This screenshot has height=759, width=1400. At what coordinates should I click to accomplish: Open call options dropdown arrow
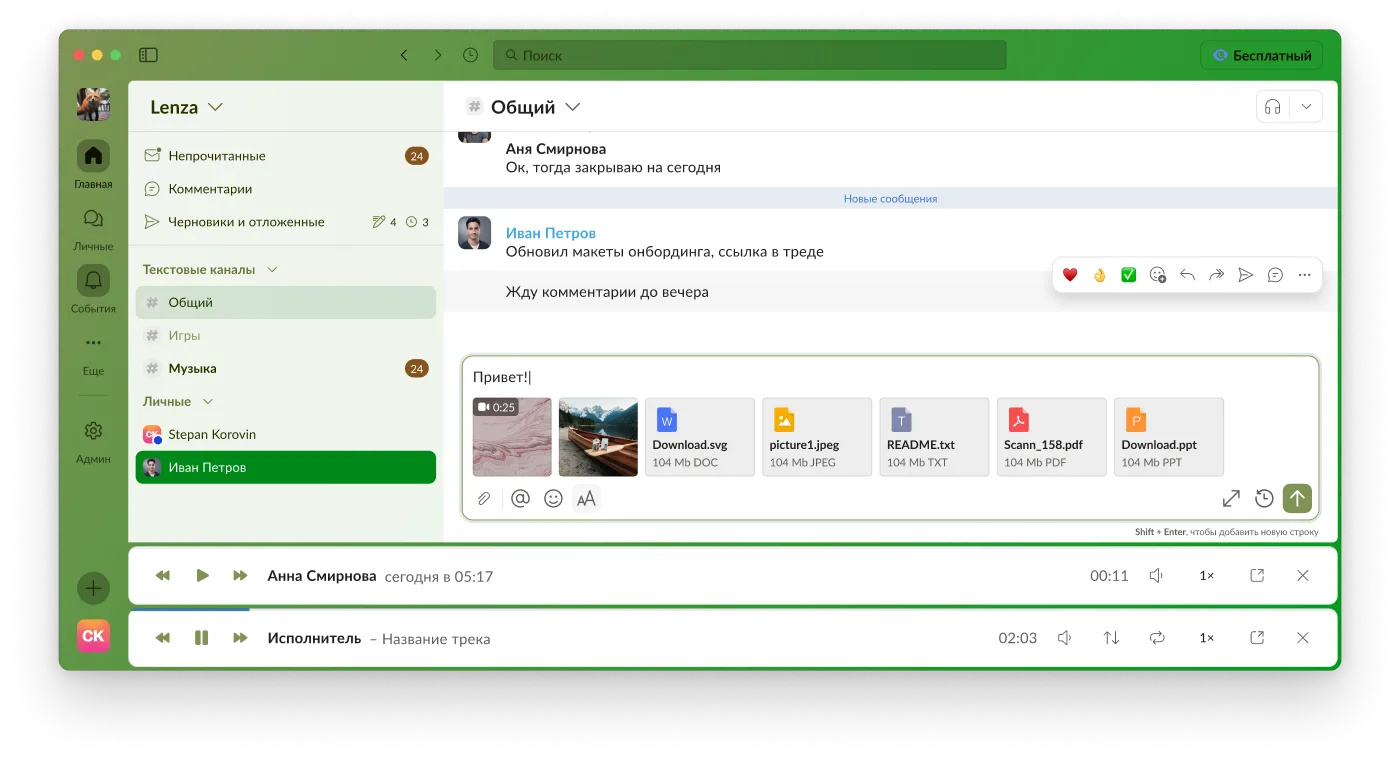coord(1306,107)
